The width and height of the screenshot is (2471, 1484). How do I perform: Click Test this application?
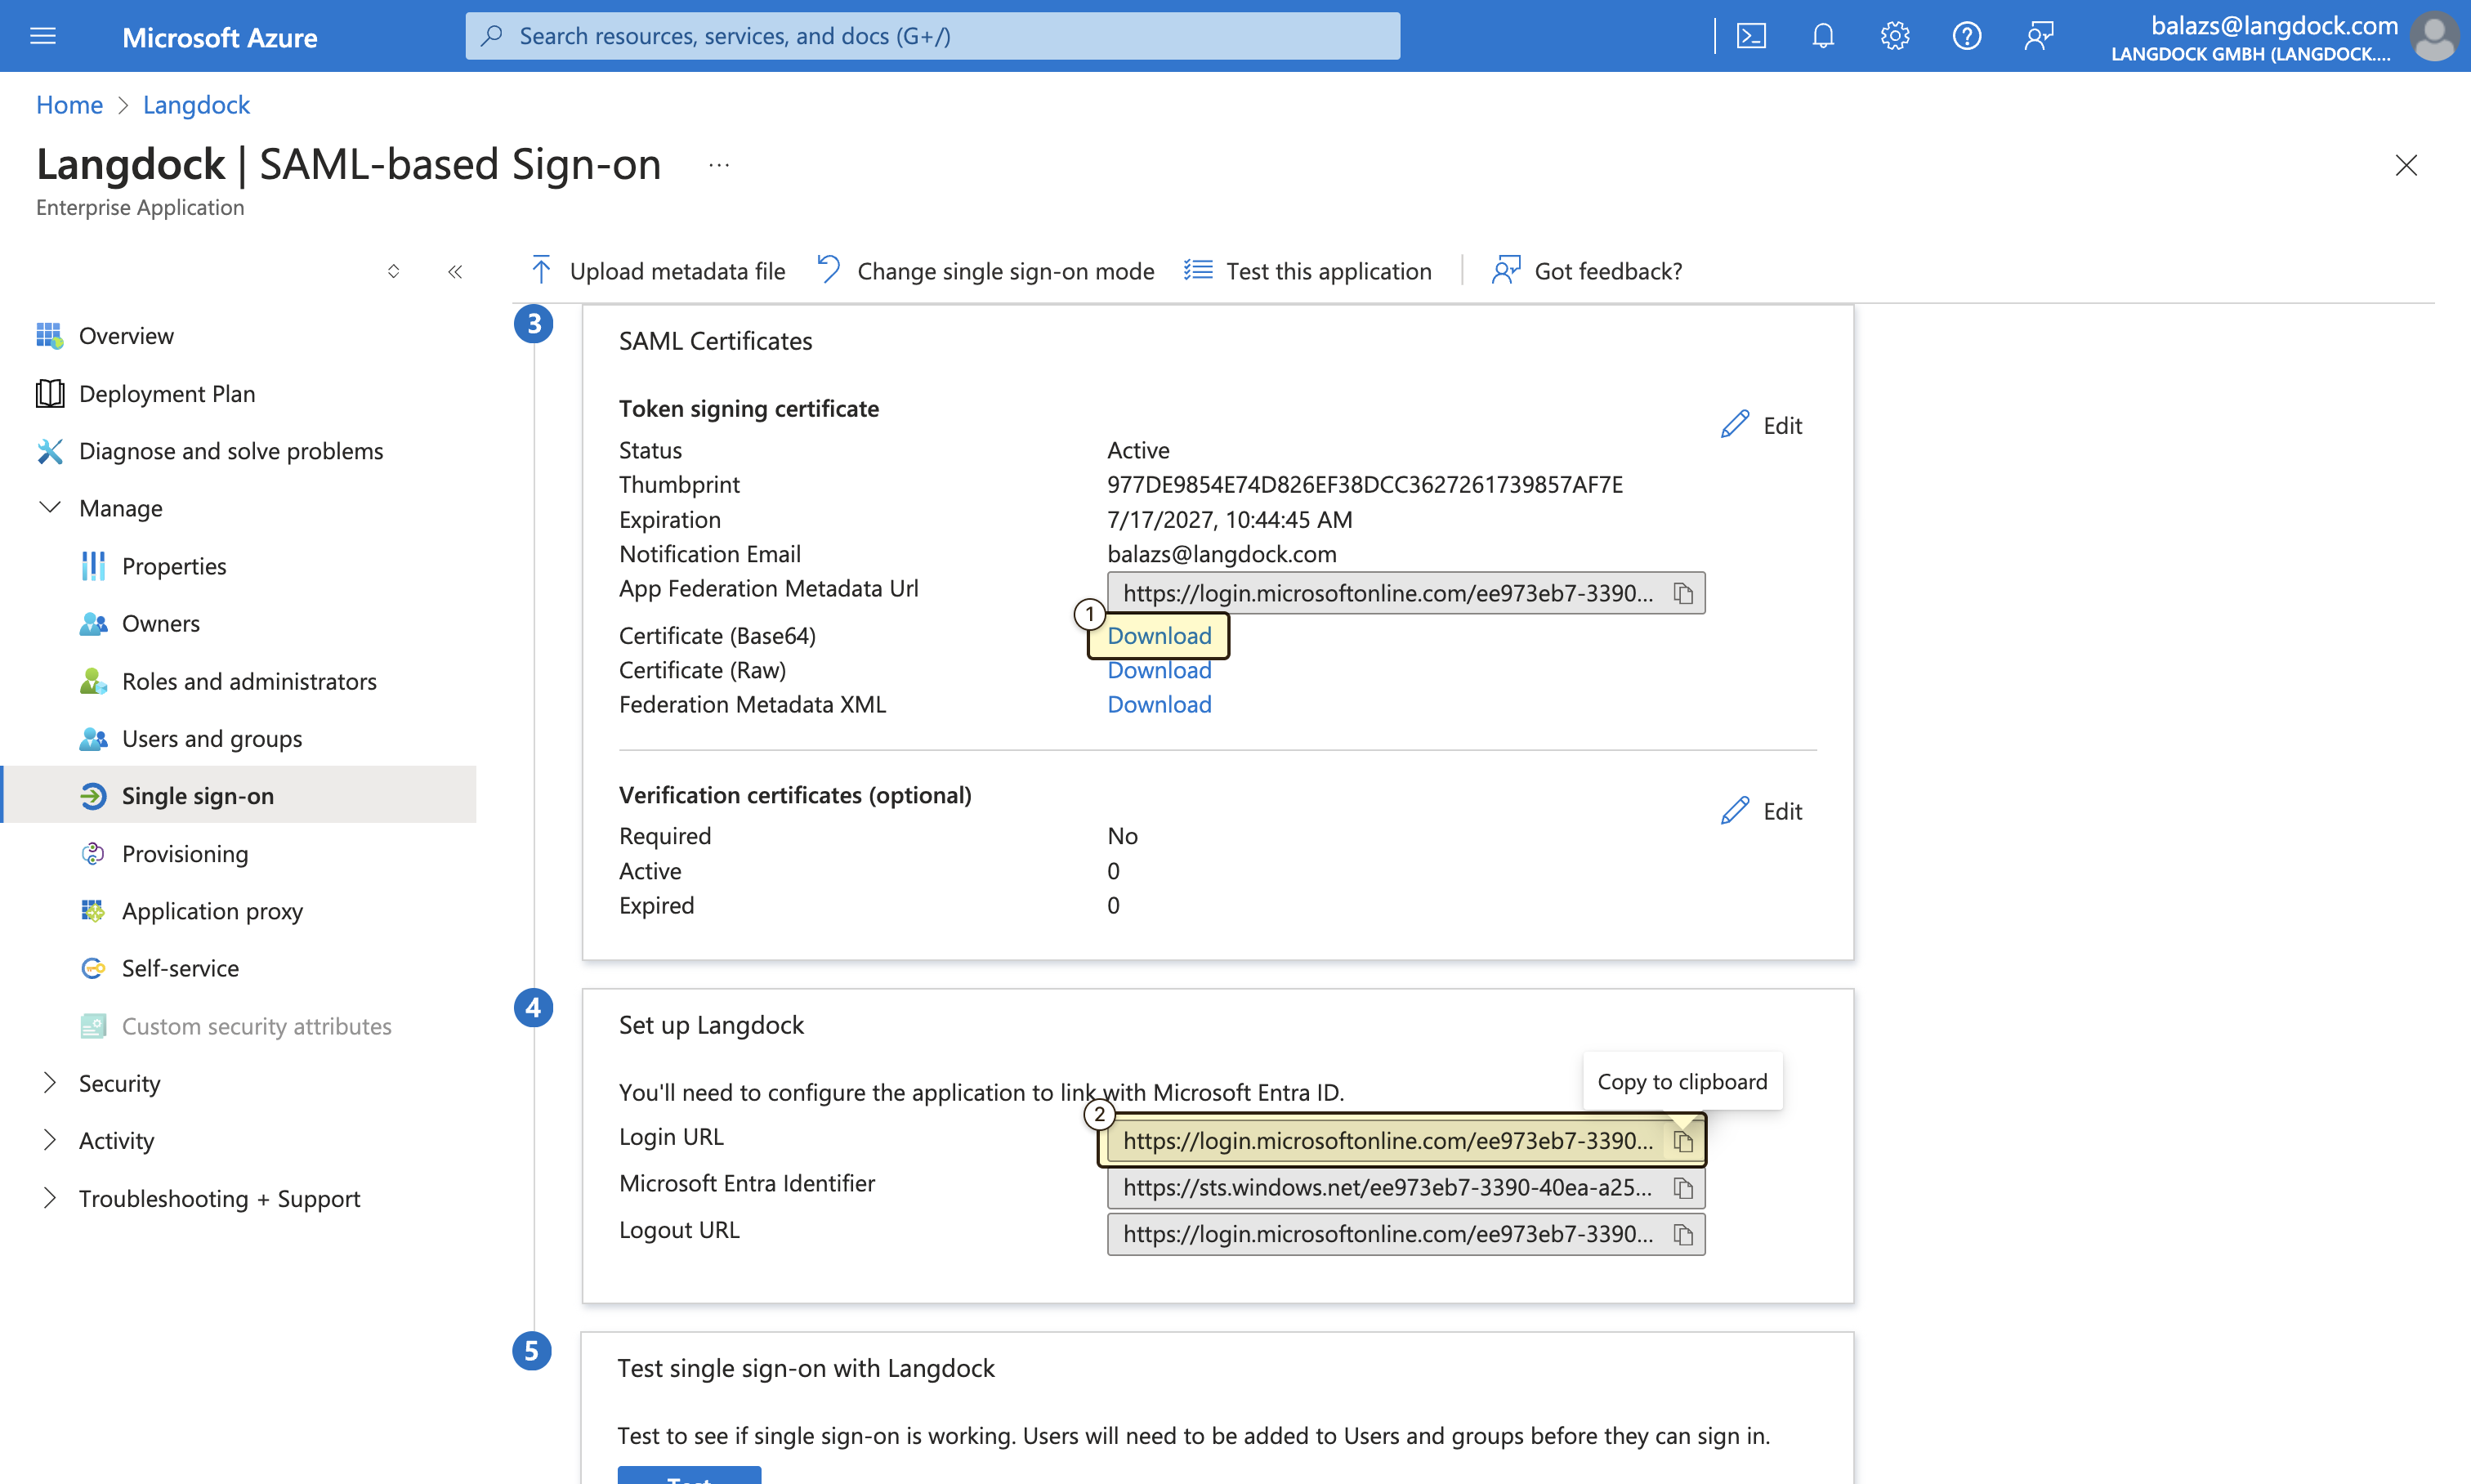click(1308, 271)
